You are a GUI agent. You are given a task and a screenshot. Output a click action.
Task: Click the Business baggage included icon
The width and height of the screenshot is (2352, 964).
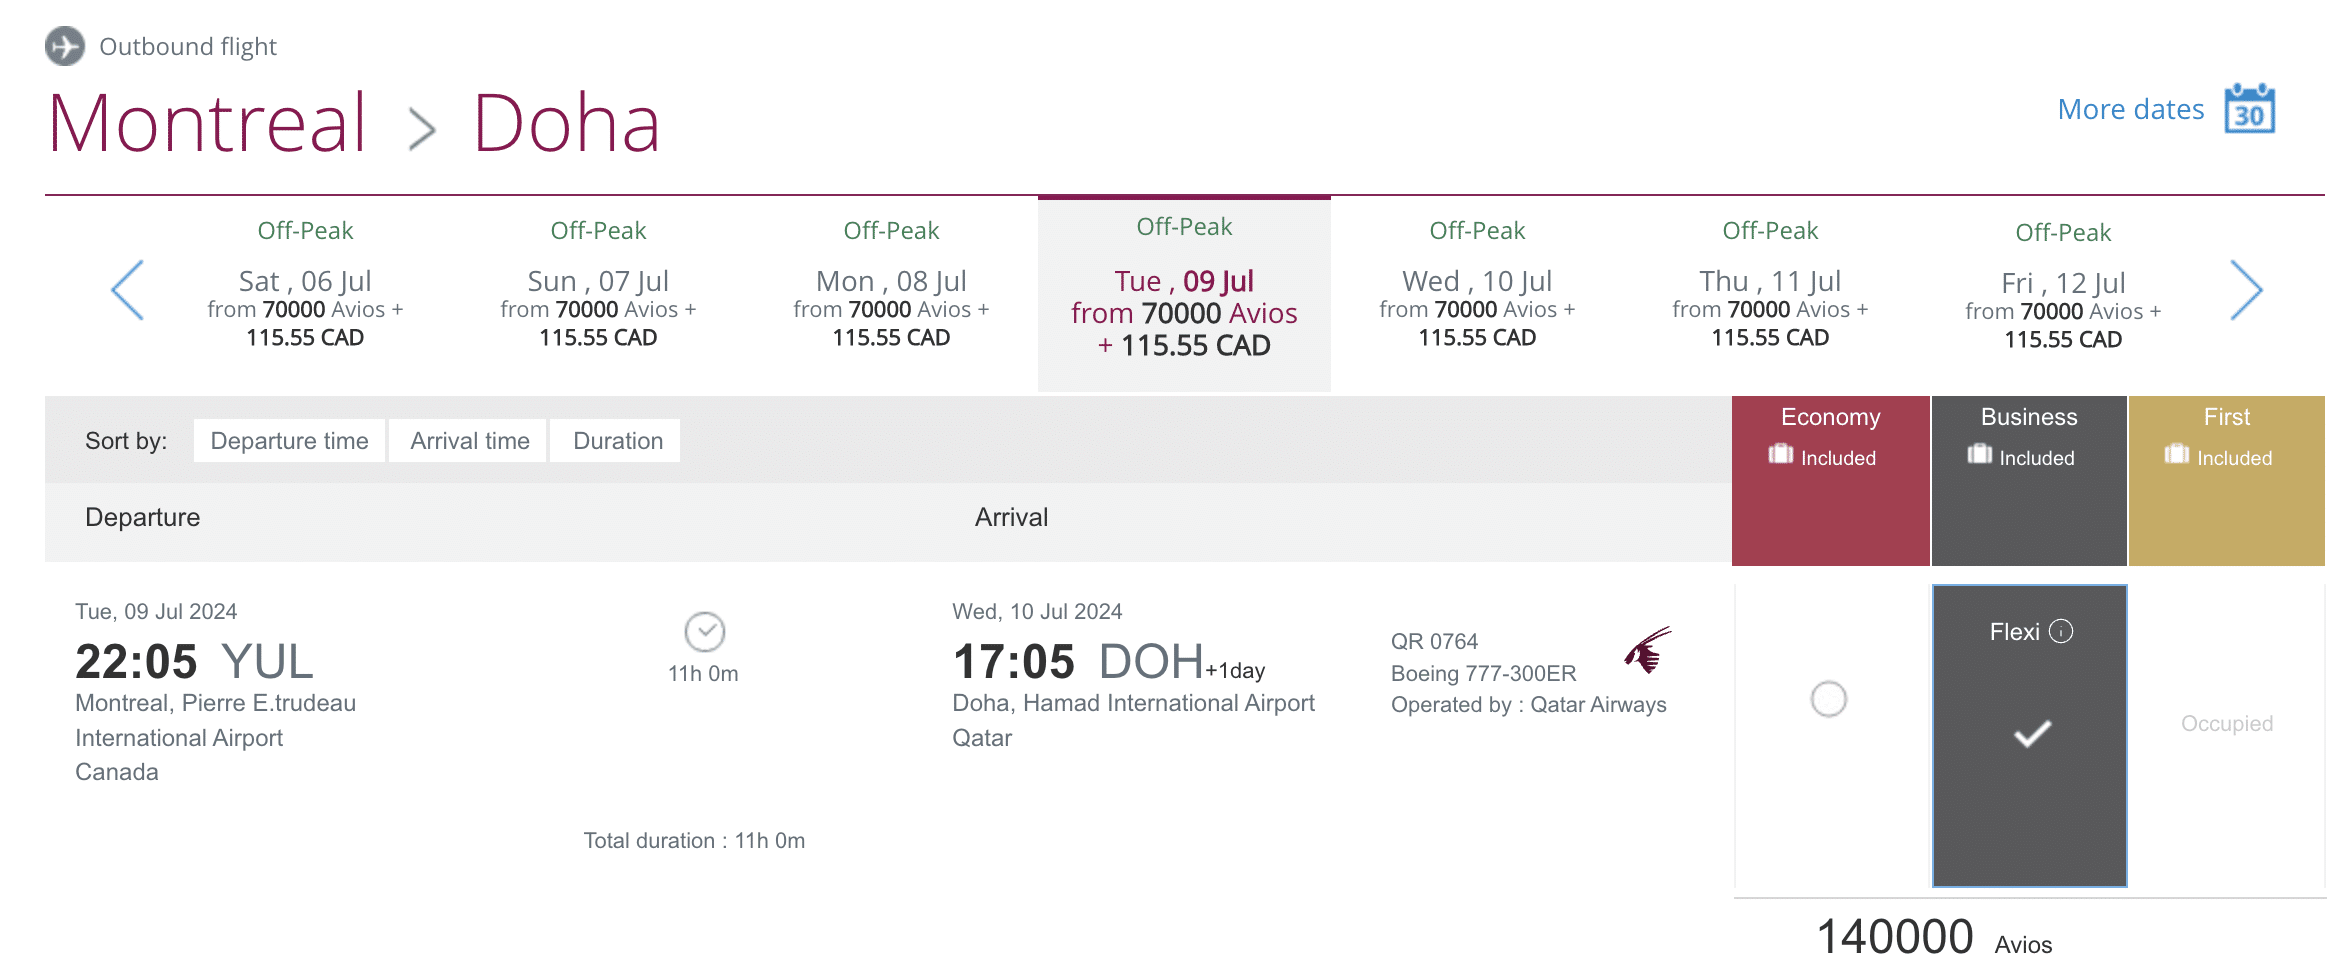click(x=1979, y=455)
